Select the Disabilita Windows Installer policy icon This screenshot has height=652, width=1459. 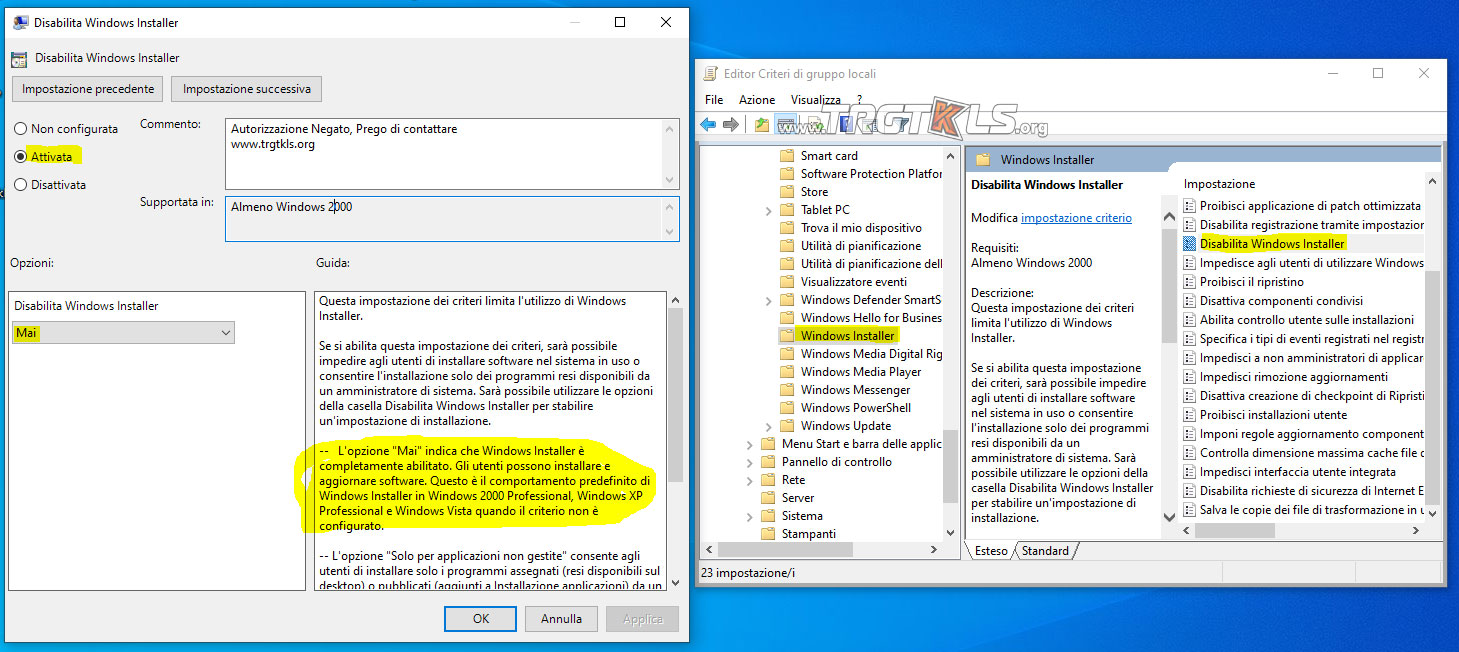pyautogui.click(x=1189, y=243)
